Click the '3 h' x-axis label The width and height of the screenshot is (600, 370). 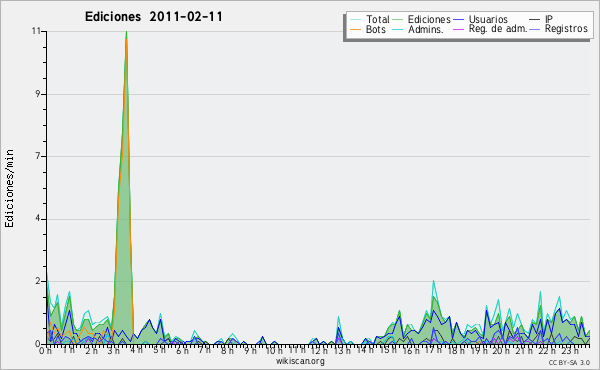pos(114,351)
